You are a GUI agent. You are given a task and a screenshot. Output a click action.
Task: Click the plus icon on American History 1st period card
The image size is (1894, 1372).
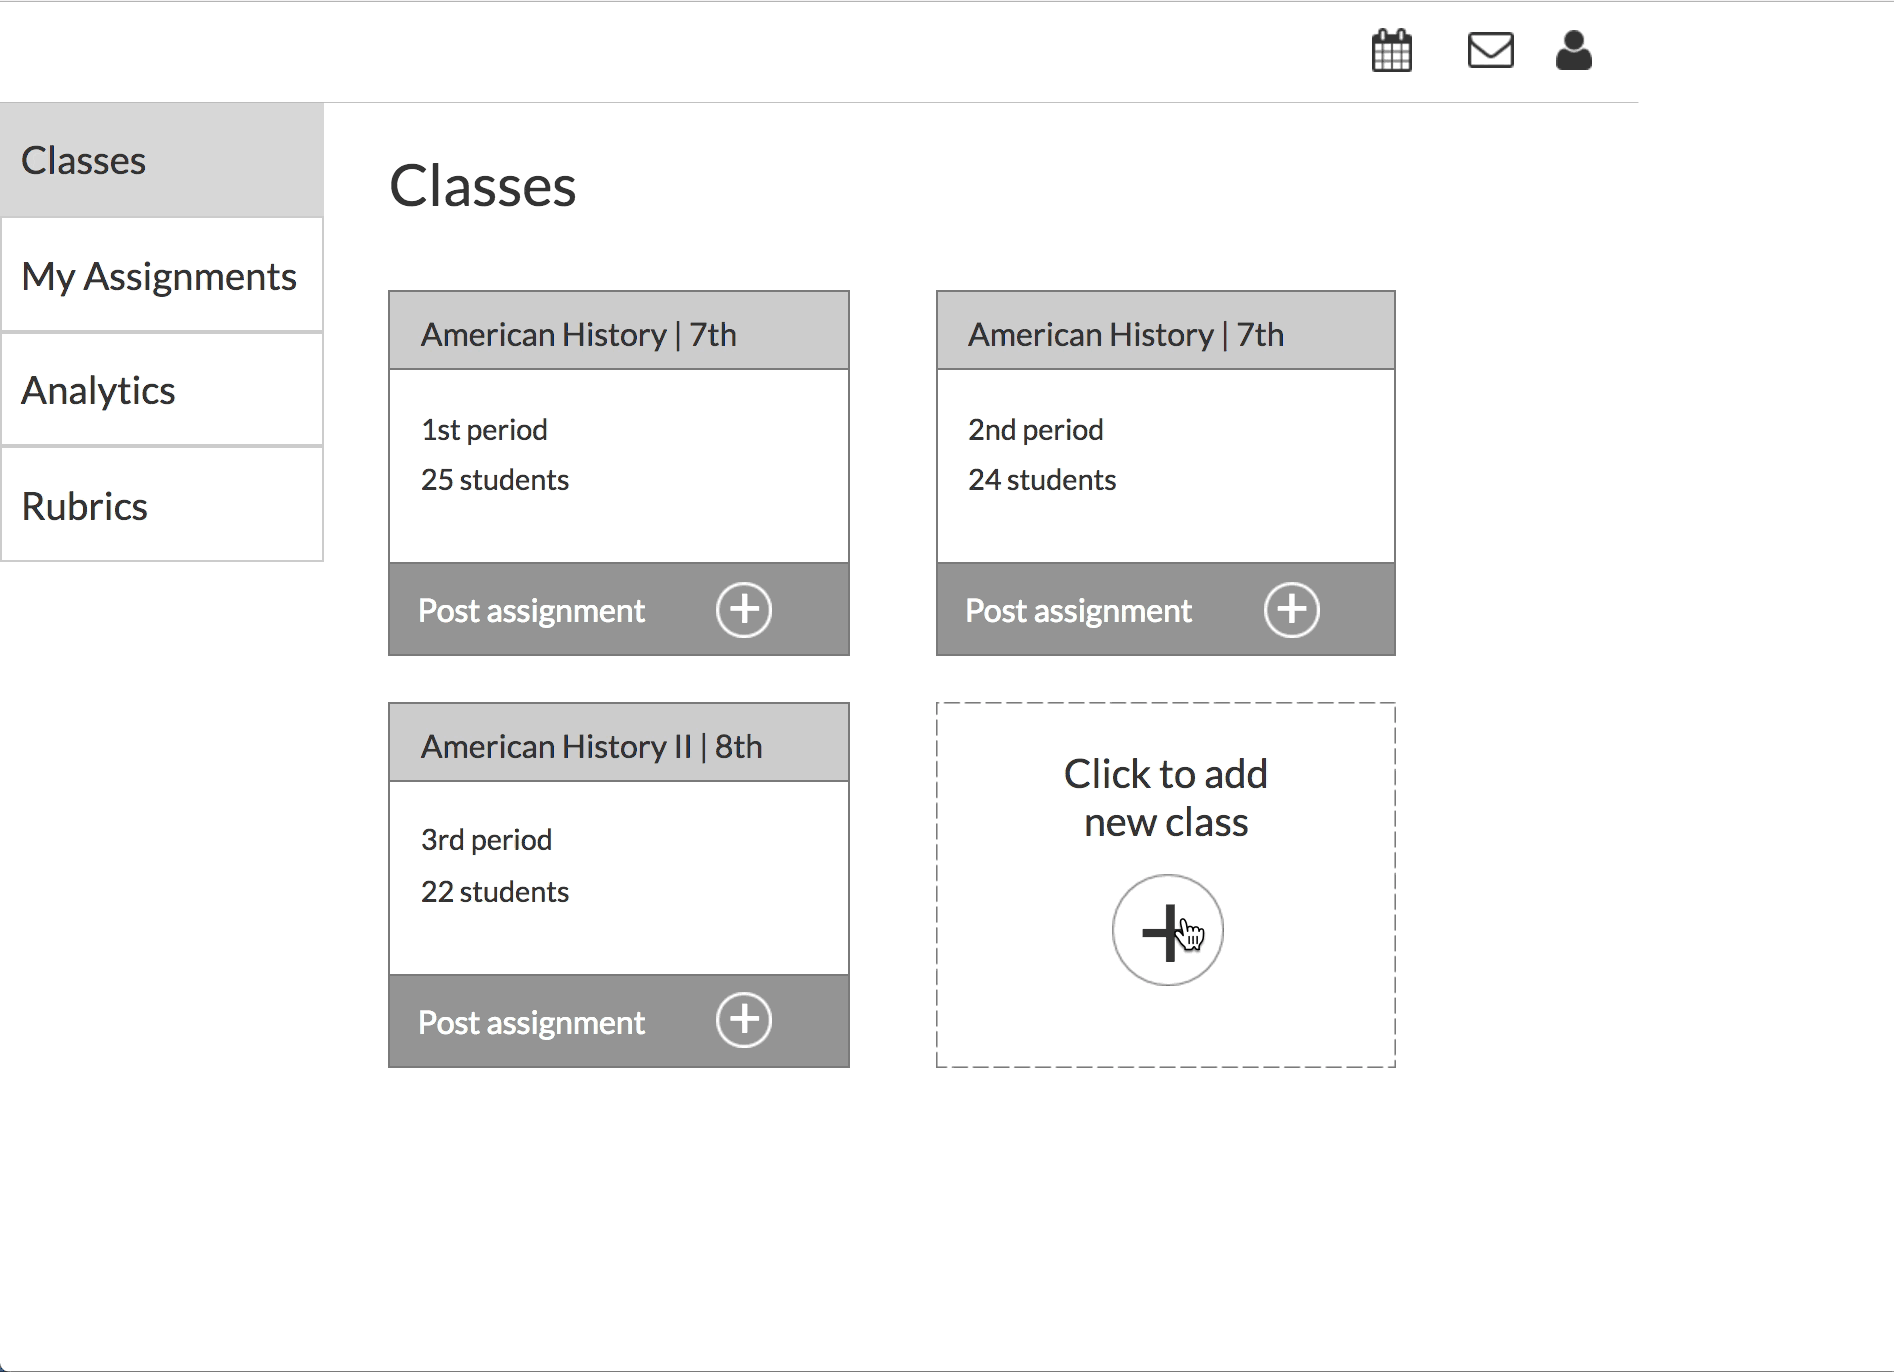click(x=744, y=609)
